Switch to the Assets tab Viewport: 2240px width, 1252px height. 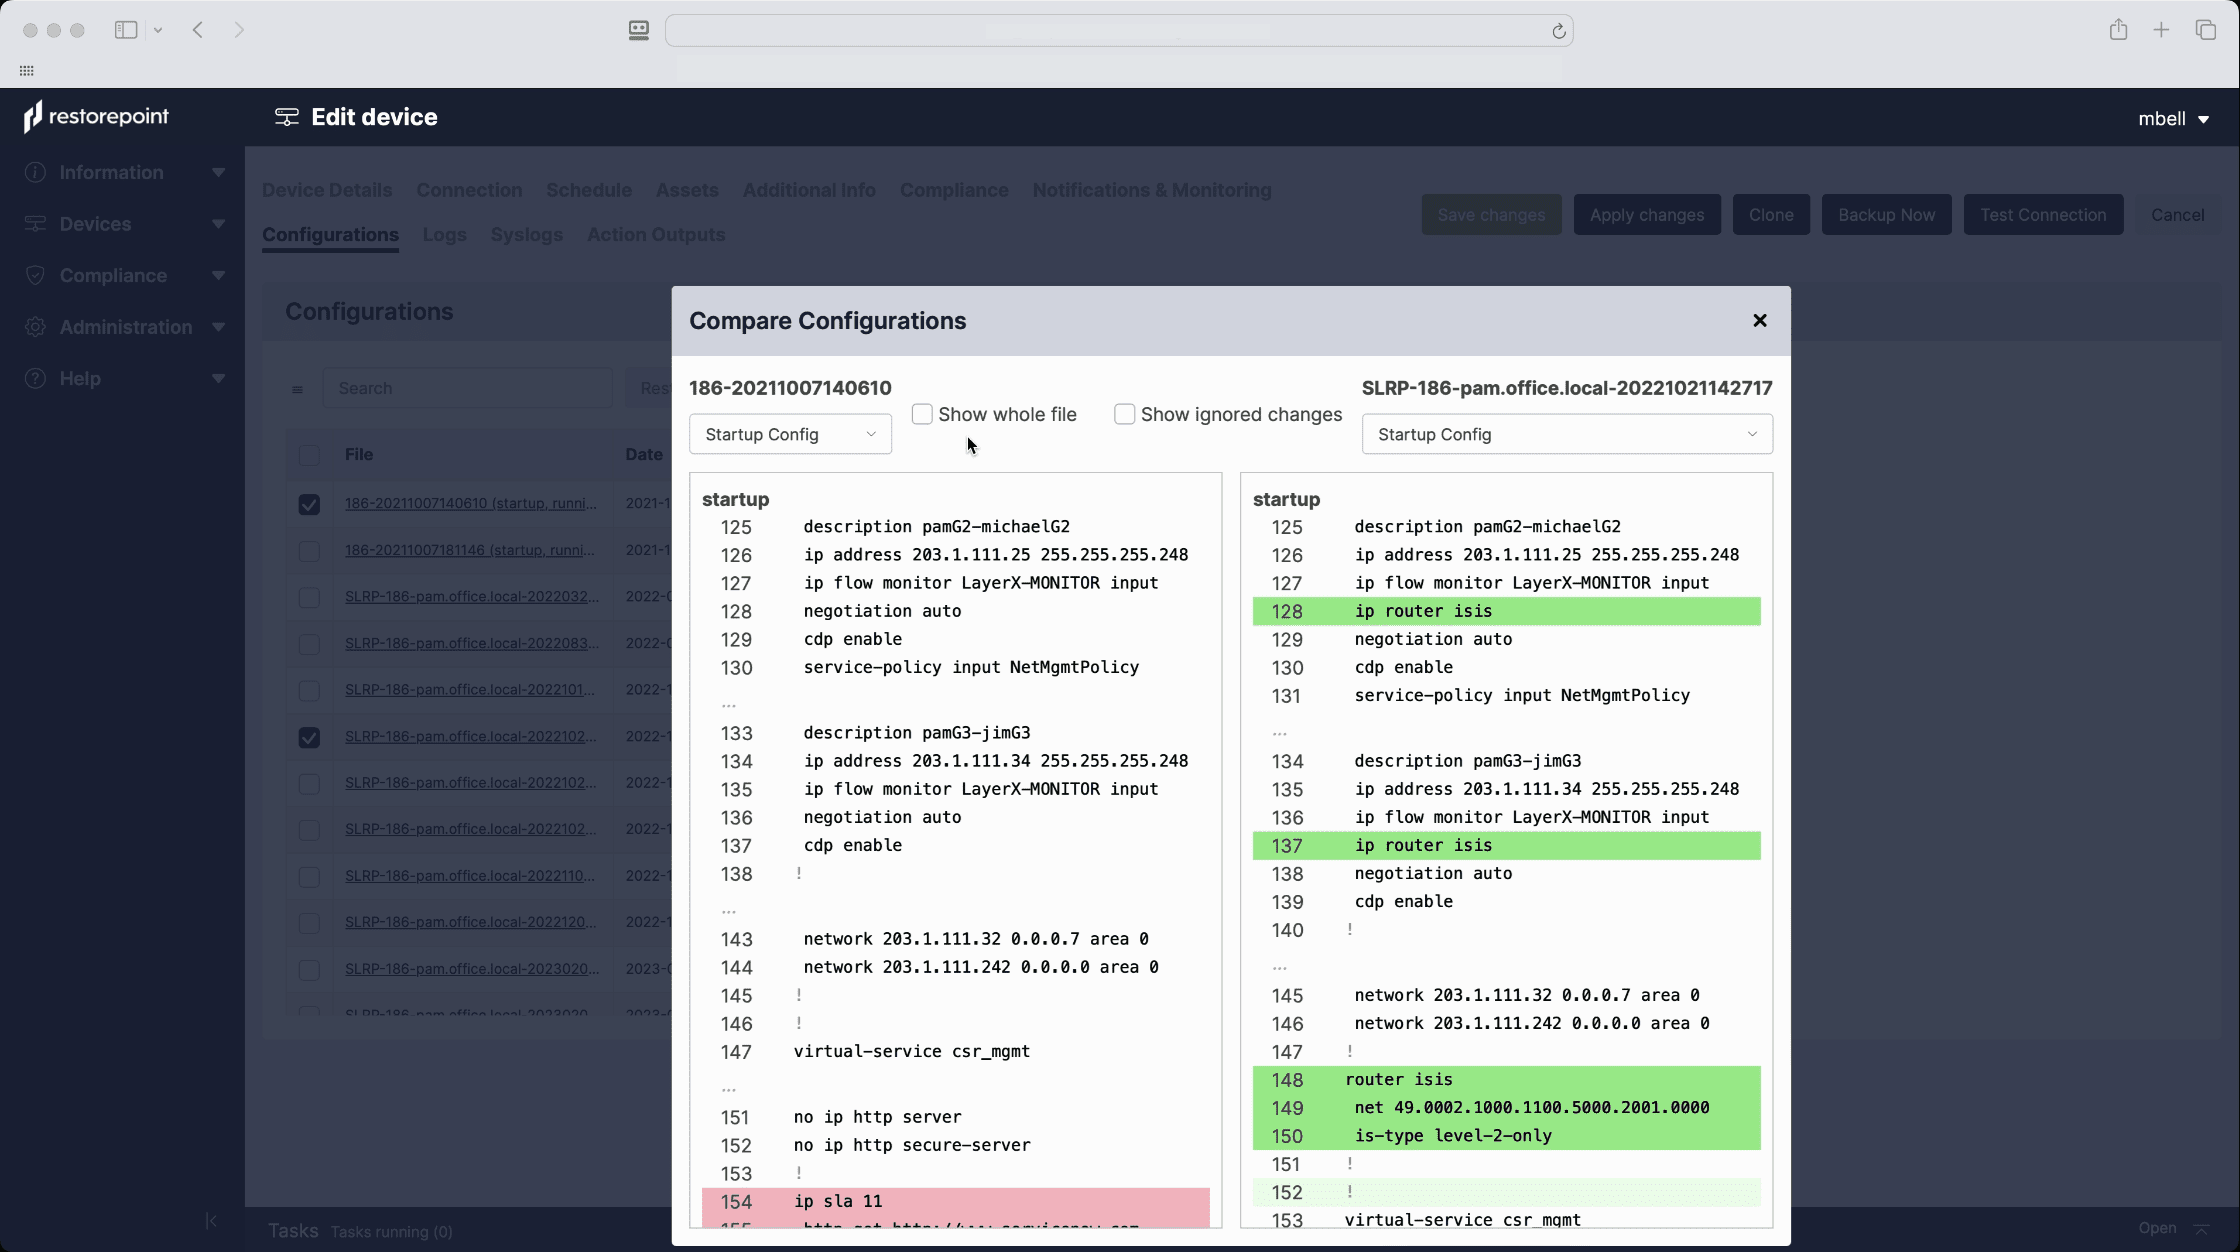pos(687,190)
